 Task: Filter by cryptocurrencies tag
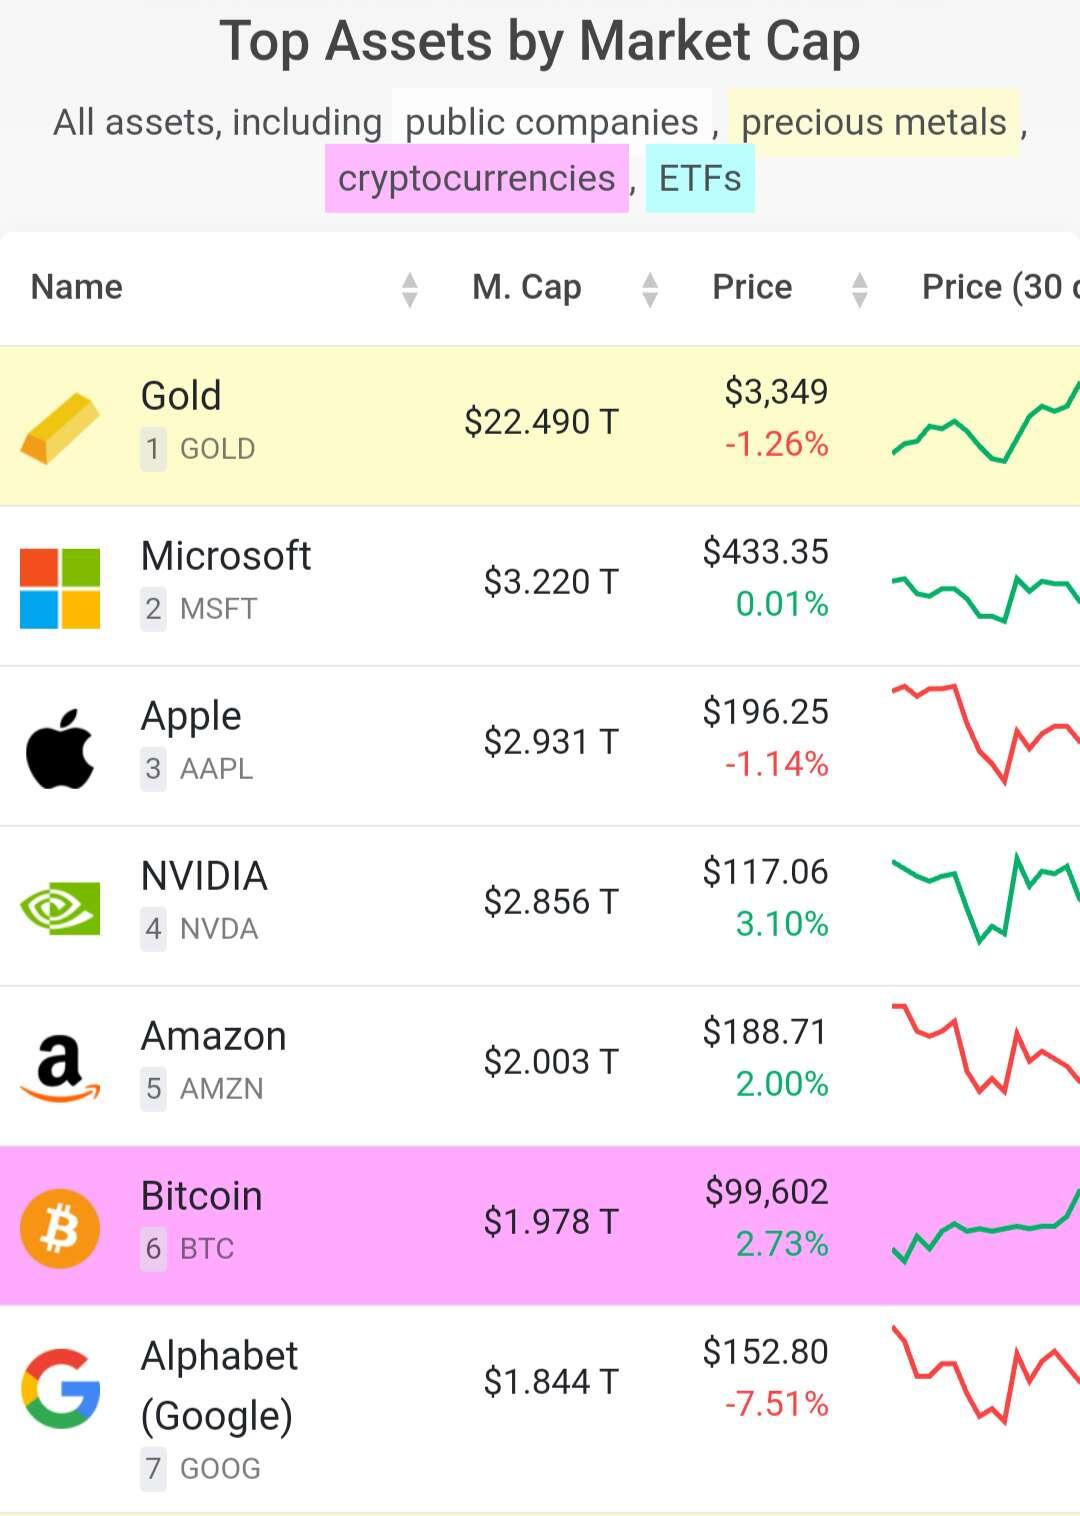click(477, 178)
